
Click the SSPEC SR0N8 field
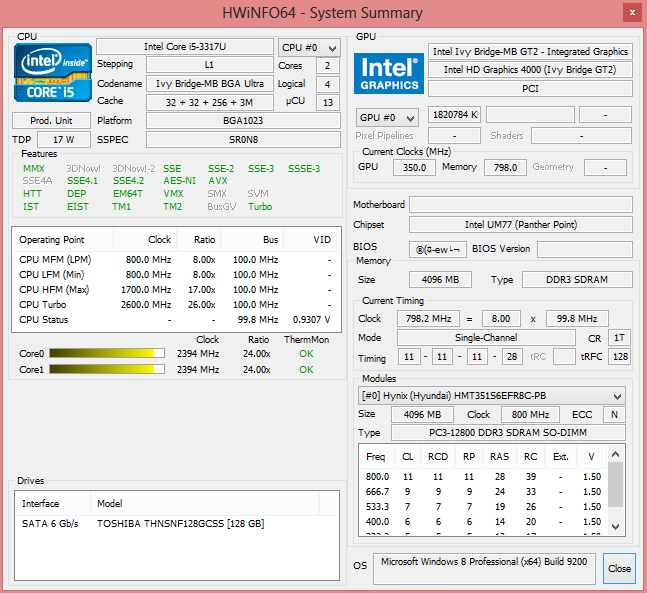point(243,139)
